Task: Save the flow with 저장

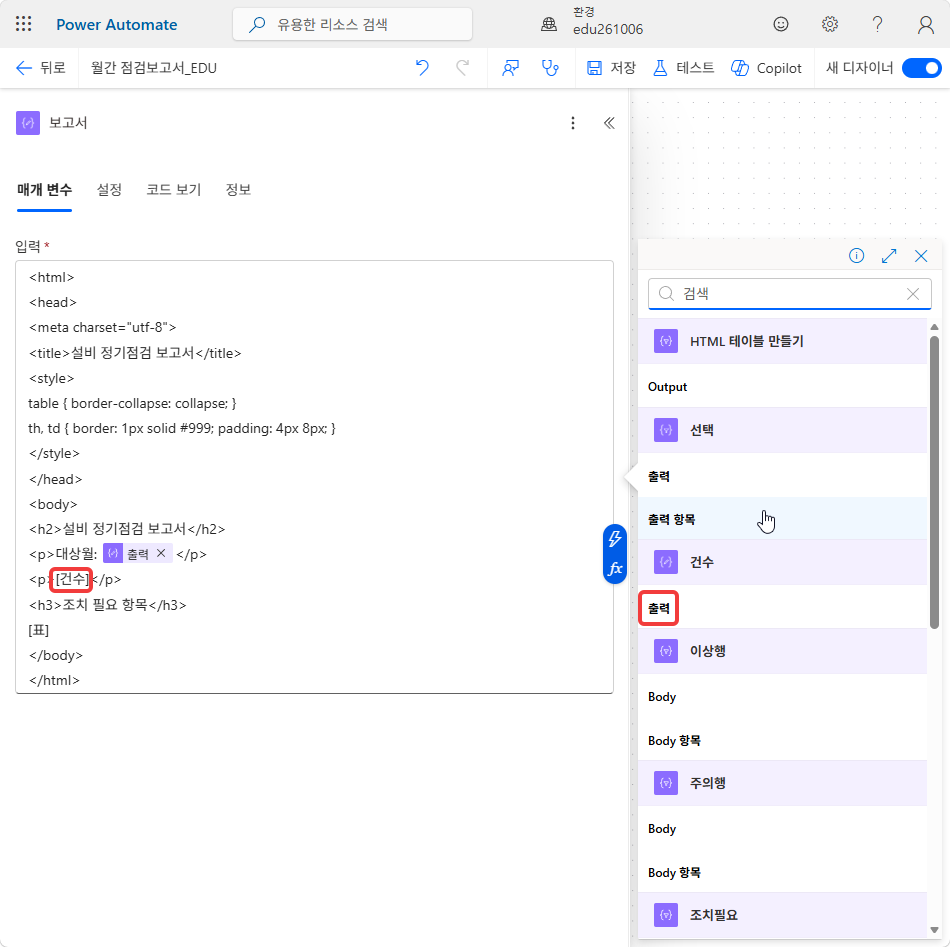Action: tap(611, 68)
